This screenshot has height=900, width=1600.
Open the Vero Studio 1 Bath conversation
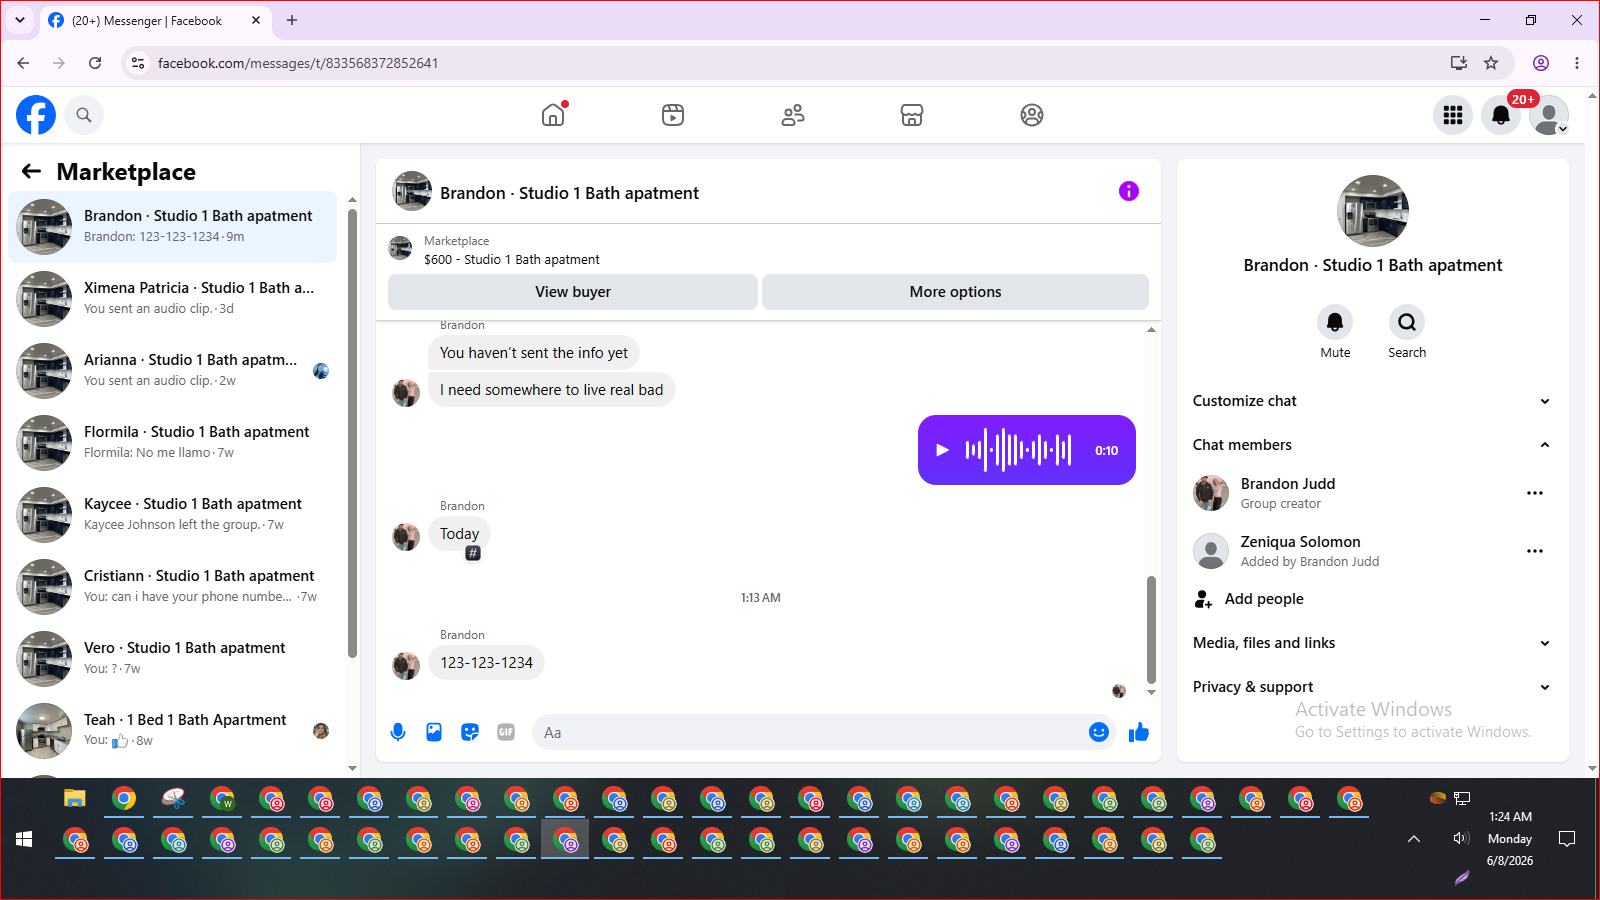(x=173, y=659)
